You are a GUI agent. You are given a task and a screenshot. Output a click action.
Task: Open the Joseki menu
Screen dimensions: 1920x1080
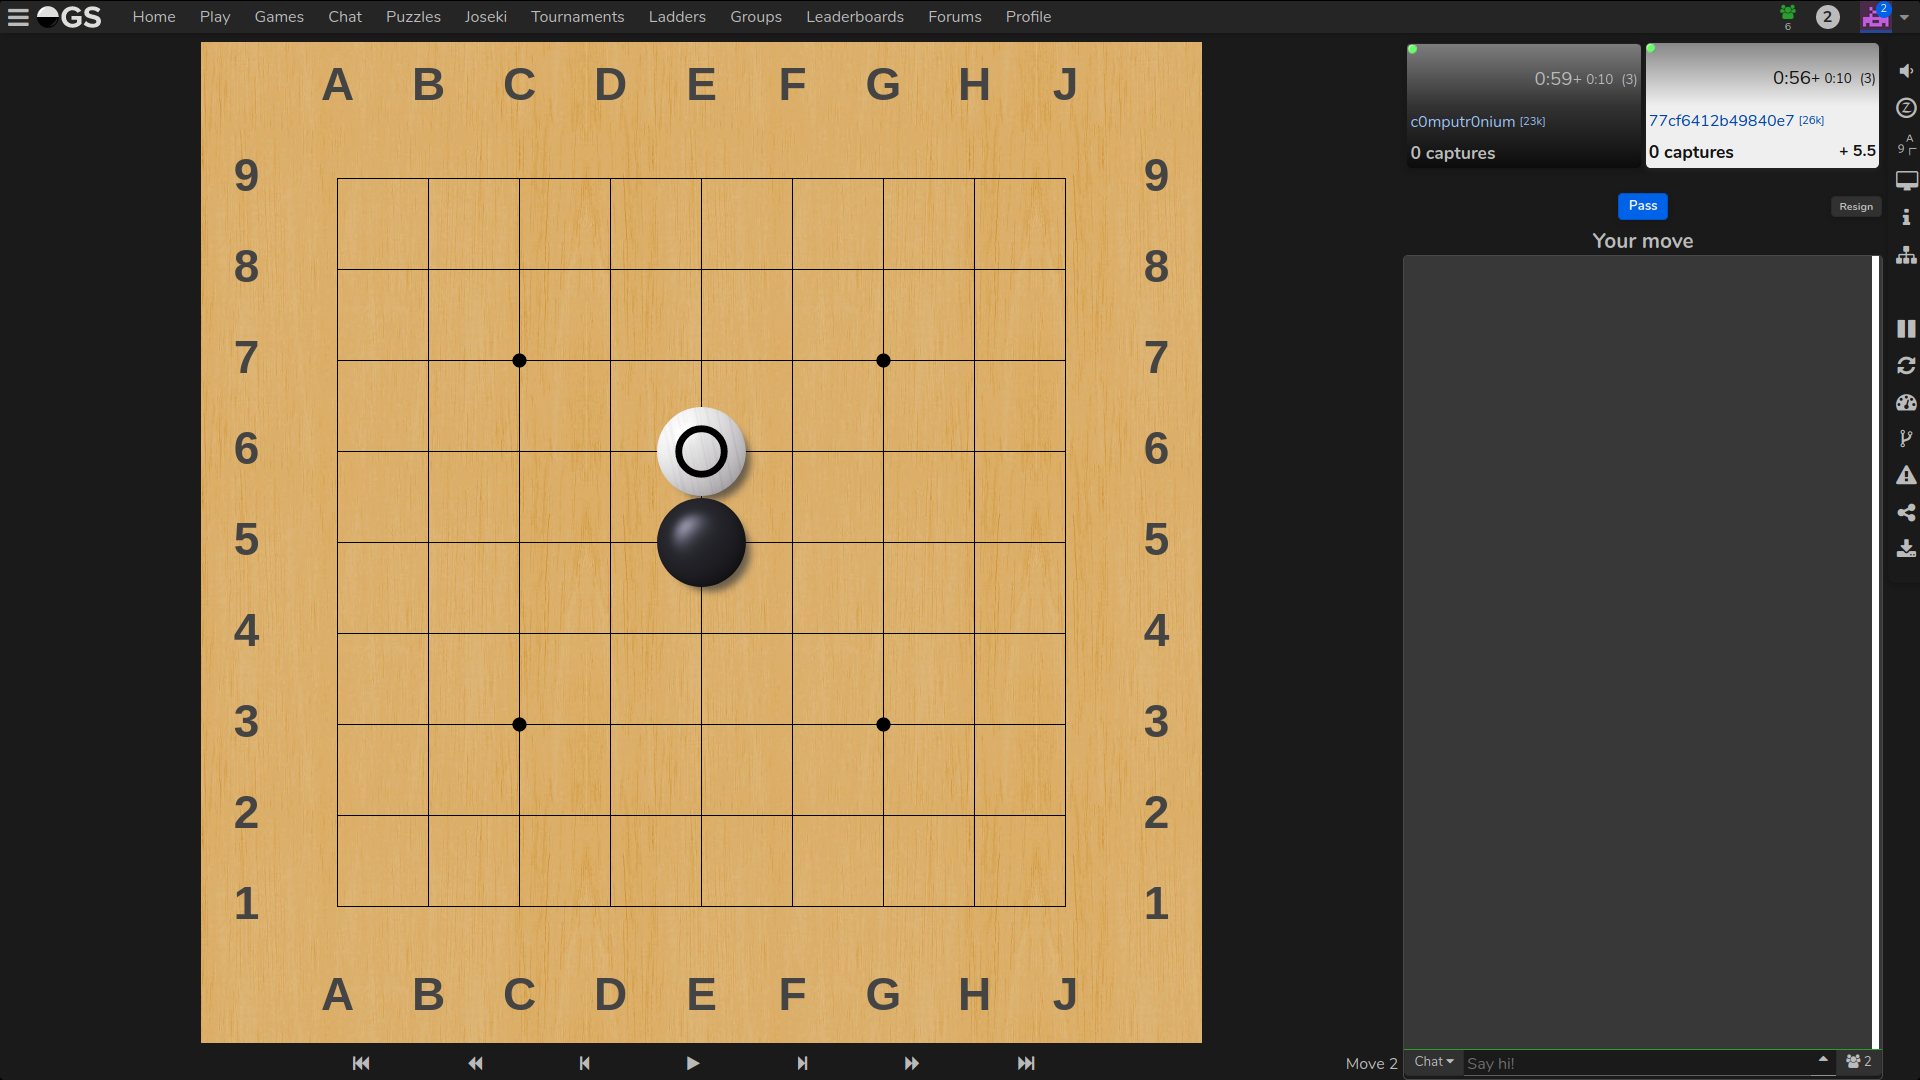click(486, 17)
